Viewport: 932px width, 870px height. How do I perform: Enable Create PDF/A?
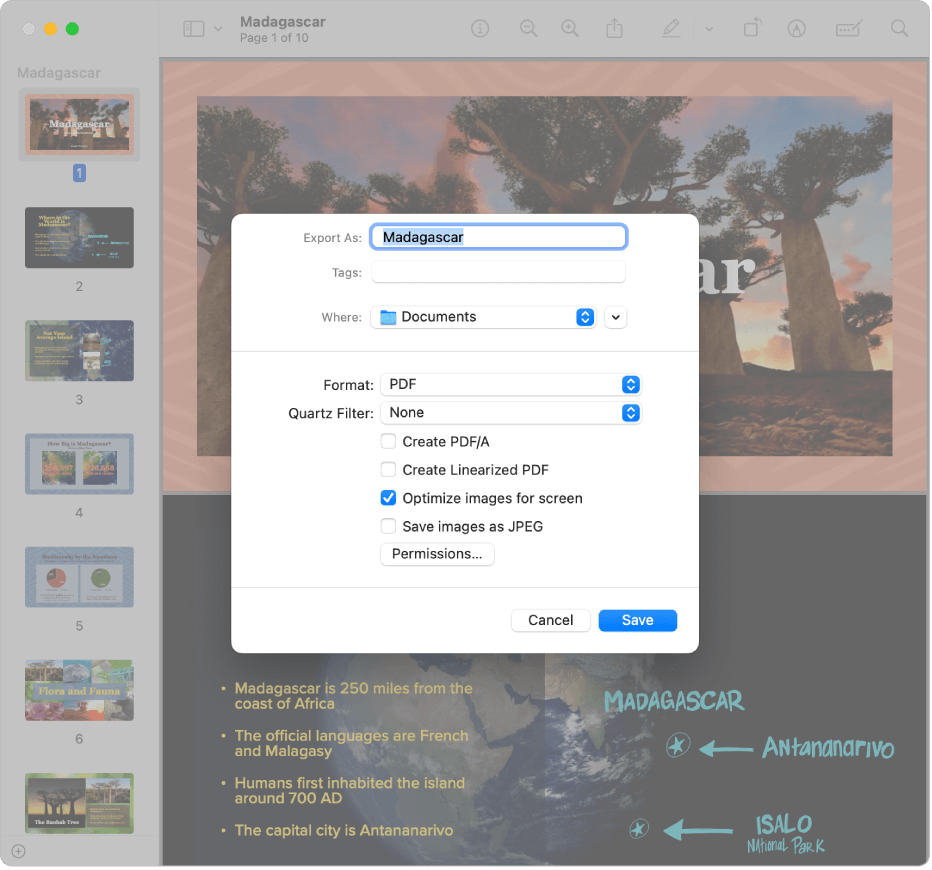[x=388, y=441]
